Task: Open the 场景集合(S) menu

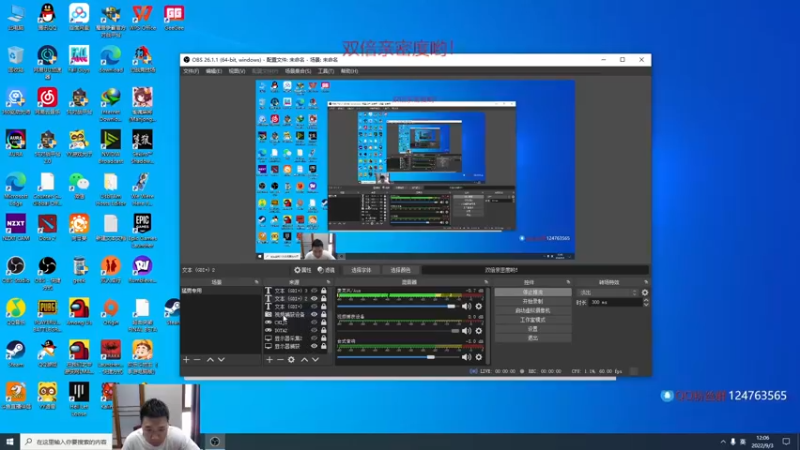Action: pos(298,71)
